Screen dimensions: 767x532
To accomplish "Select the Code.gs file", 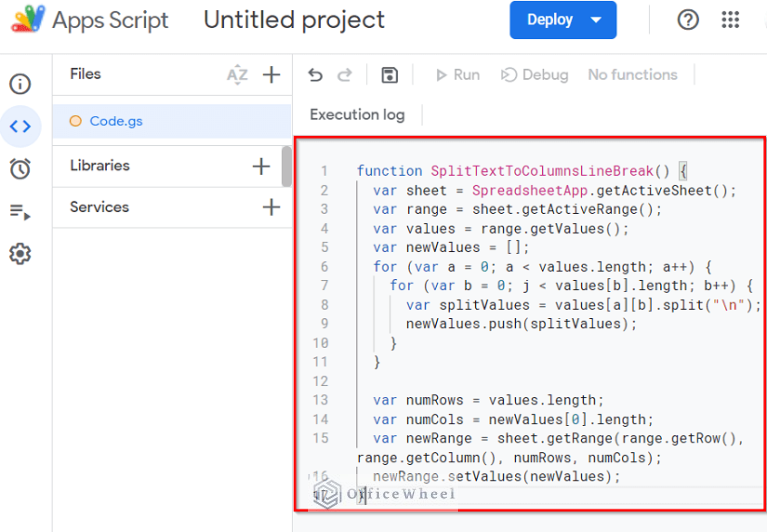I will click(172, 121).
